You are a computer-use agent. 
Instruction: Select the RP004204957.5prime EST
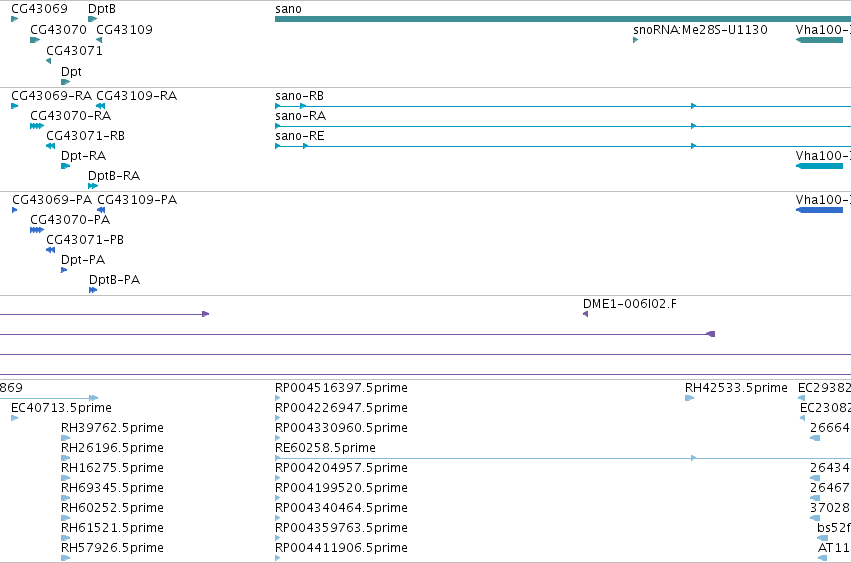(x=278, y=478)
